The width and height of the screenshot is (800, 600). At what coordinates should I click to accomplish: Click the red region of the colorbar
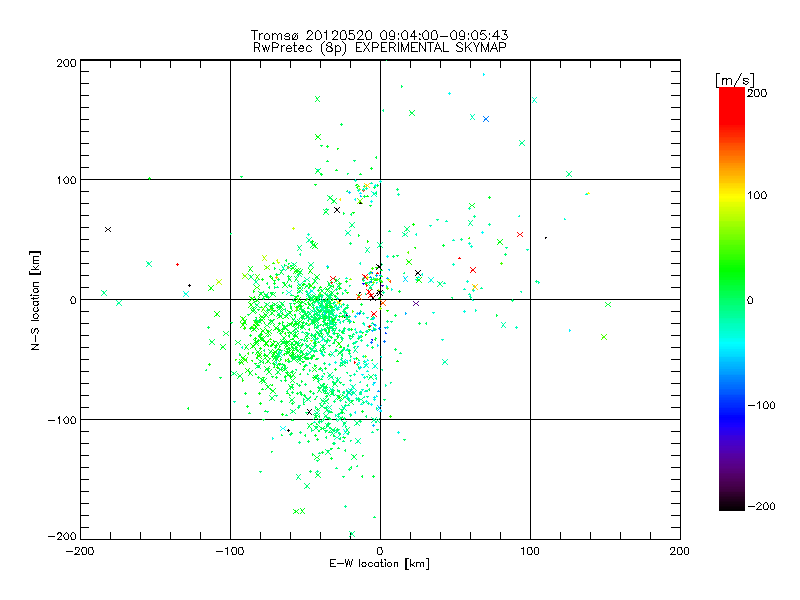(x=732, y=105)
